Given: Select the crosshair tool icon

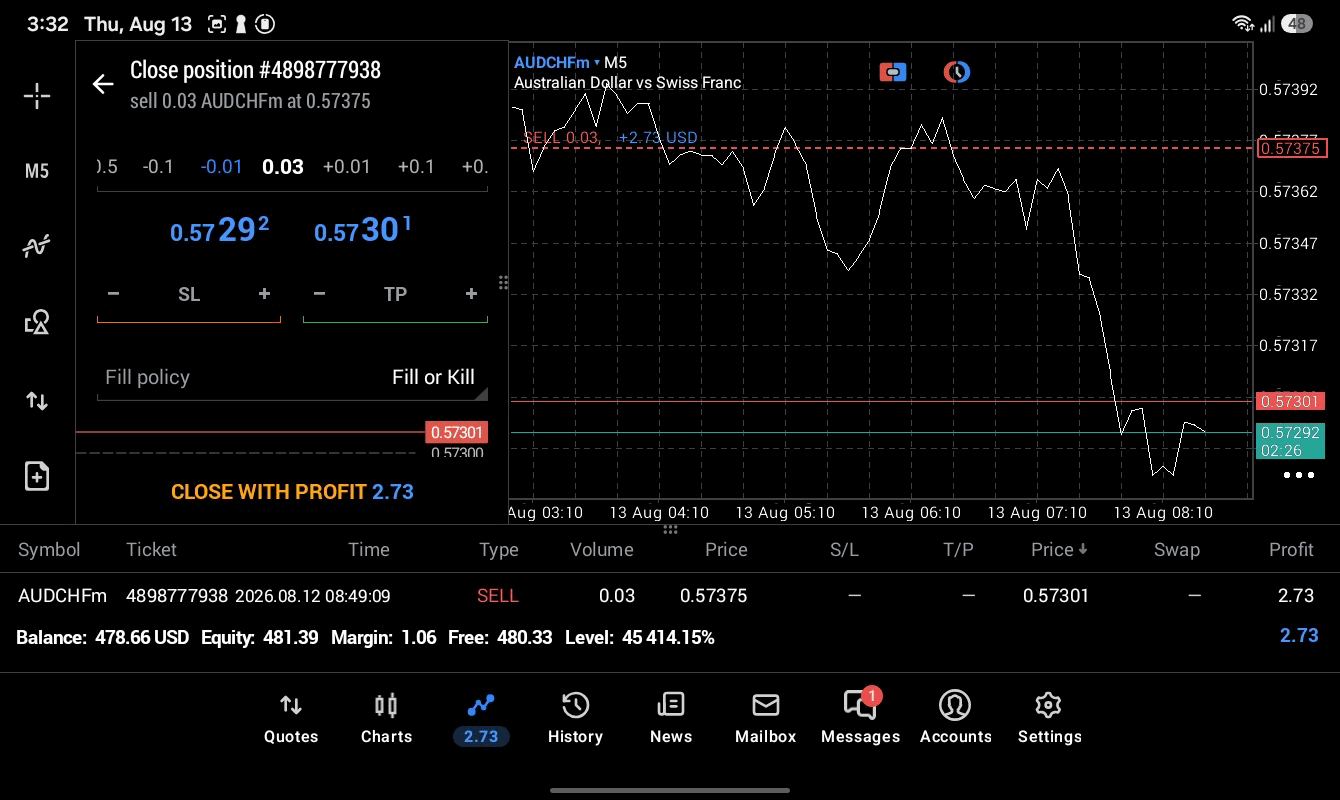Looking at the screenshot, I should [37, 96].
